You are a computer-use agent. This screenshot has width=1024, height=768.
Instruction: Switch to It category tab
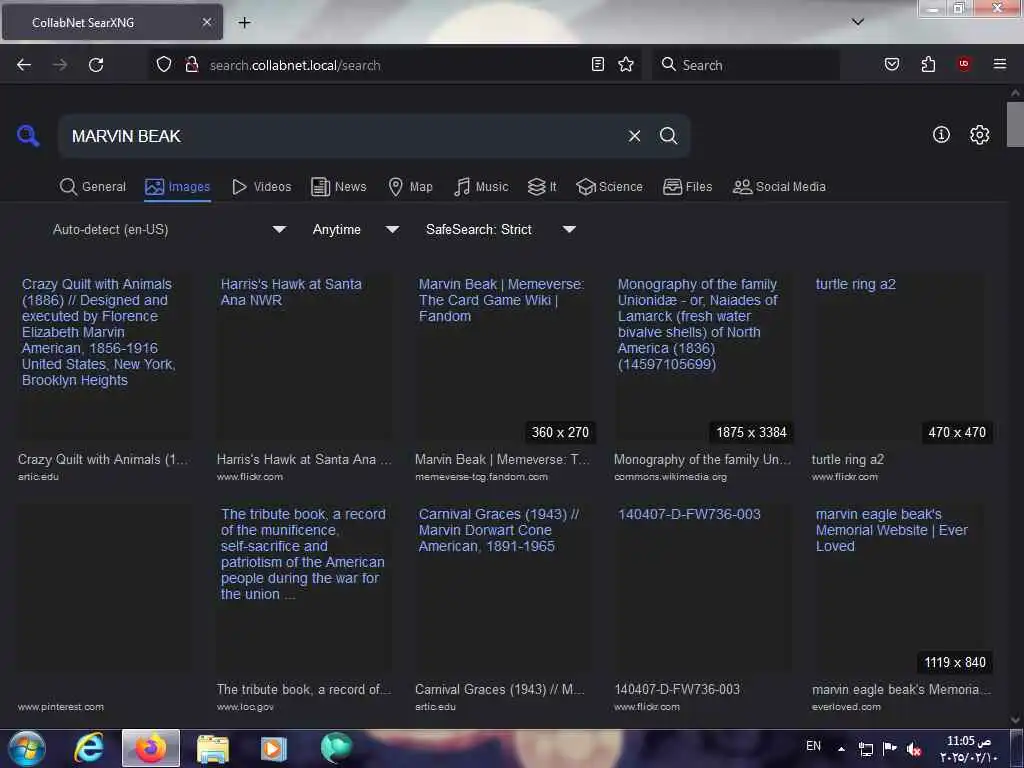pyautogui.click(x=542, y=187)
